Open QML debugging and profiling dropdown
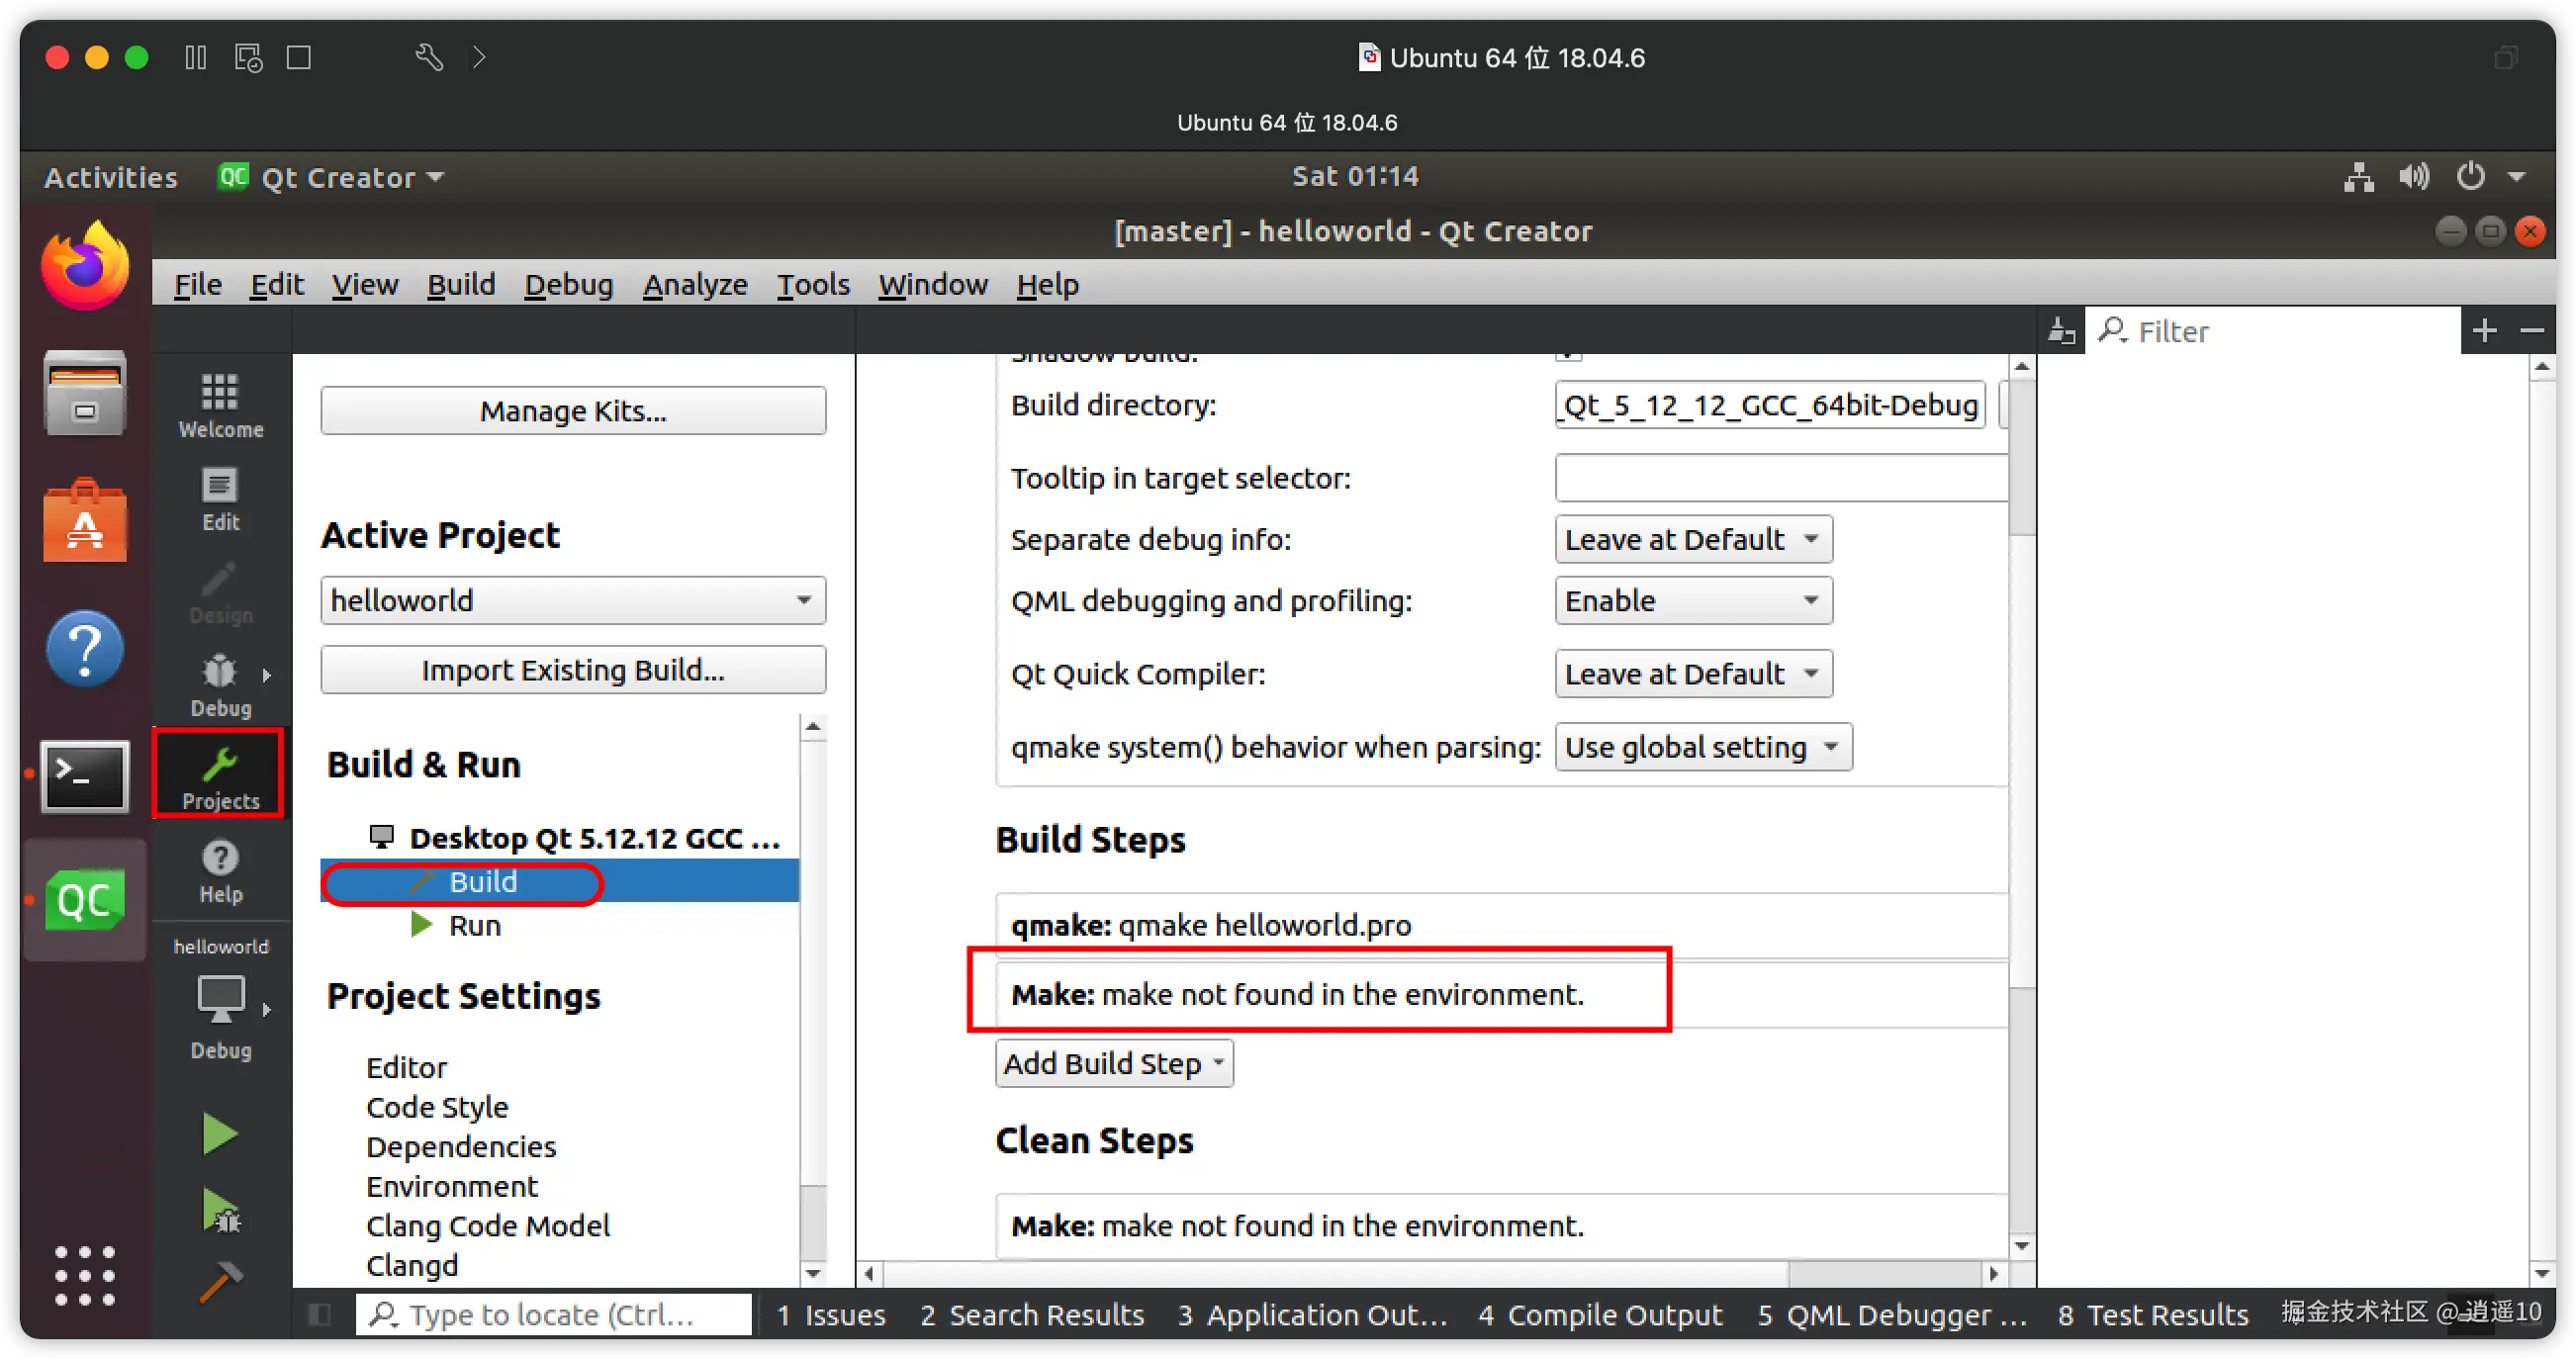Image resolution: width=2576 pixels, height=1359 pixels. 1692,600
